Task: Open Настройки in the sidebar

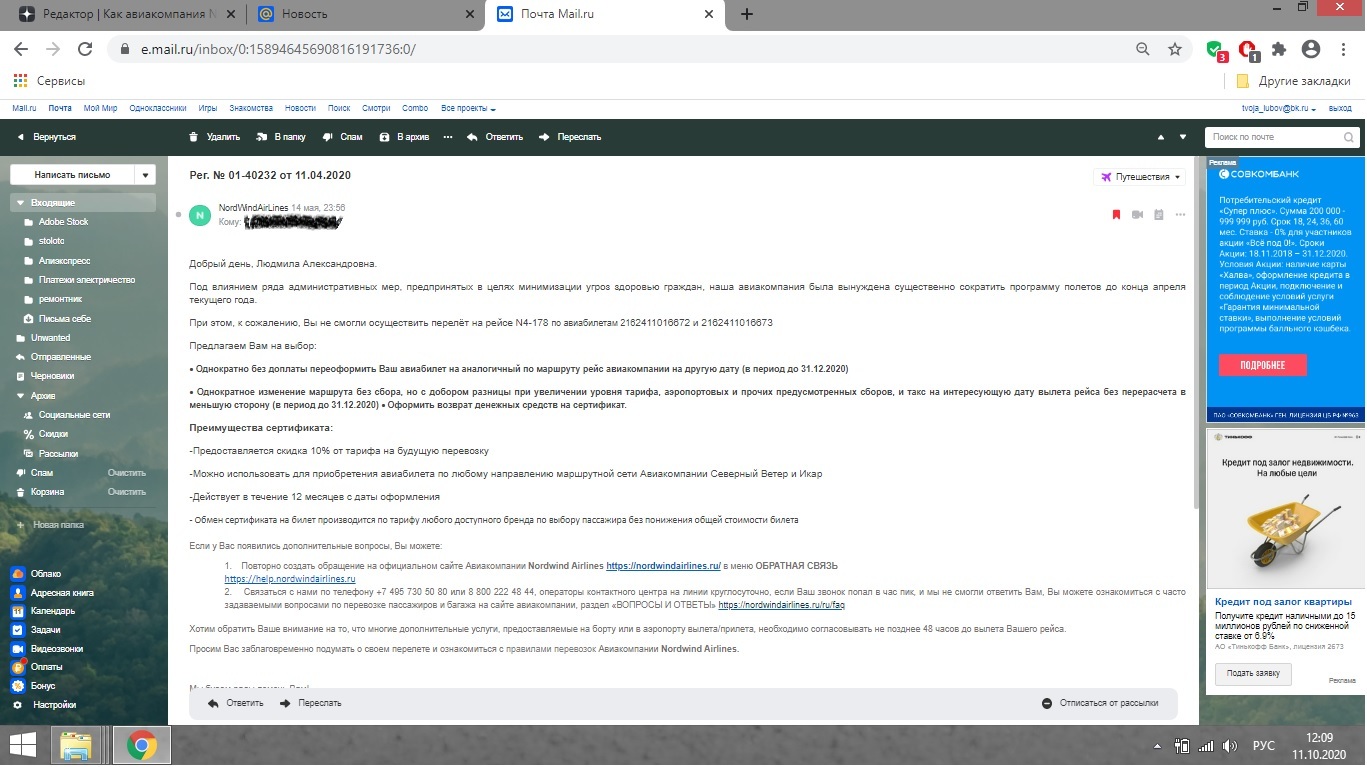Action: [x=54, y=705]
